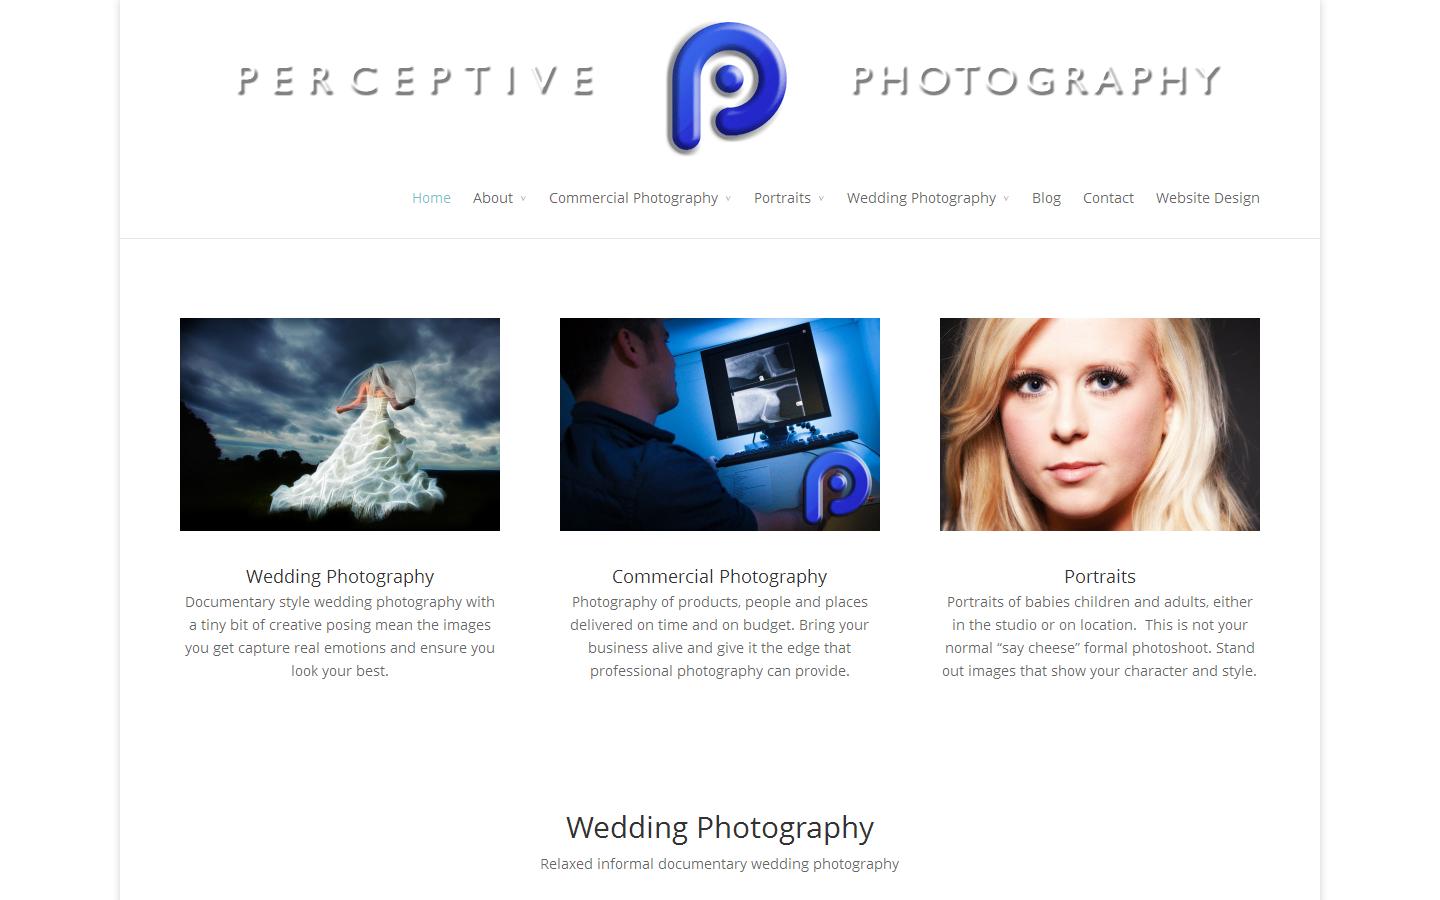Expand Wedding Photography nav dropdown arrow
This screenshot has height=900, width=1440.
pyautogui.click(x=1006, y=199)
